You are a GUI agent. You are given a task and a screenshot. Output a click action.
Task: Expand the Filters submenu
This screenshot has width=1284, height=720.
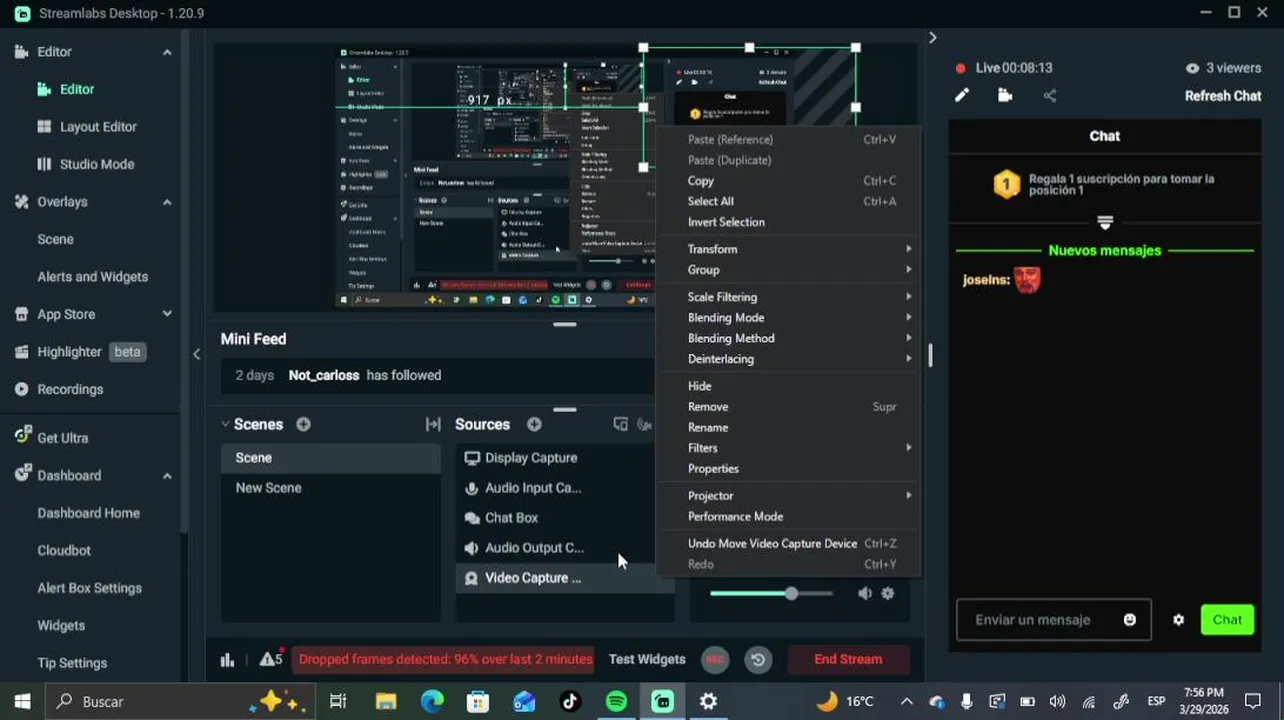click(x=790, y=448)
